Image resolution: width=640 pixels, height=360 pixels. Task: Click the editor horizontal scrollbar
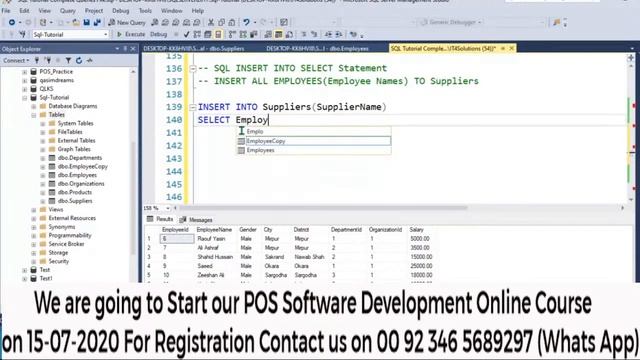(322, 208)
